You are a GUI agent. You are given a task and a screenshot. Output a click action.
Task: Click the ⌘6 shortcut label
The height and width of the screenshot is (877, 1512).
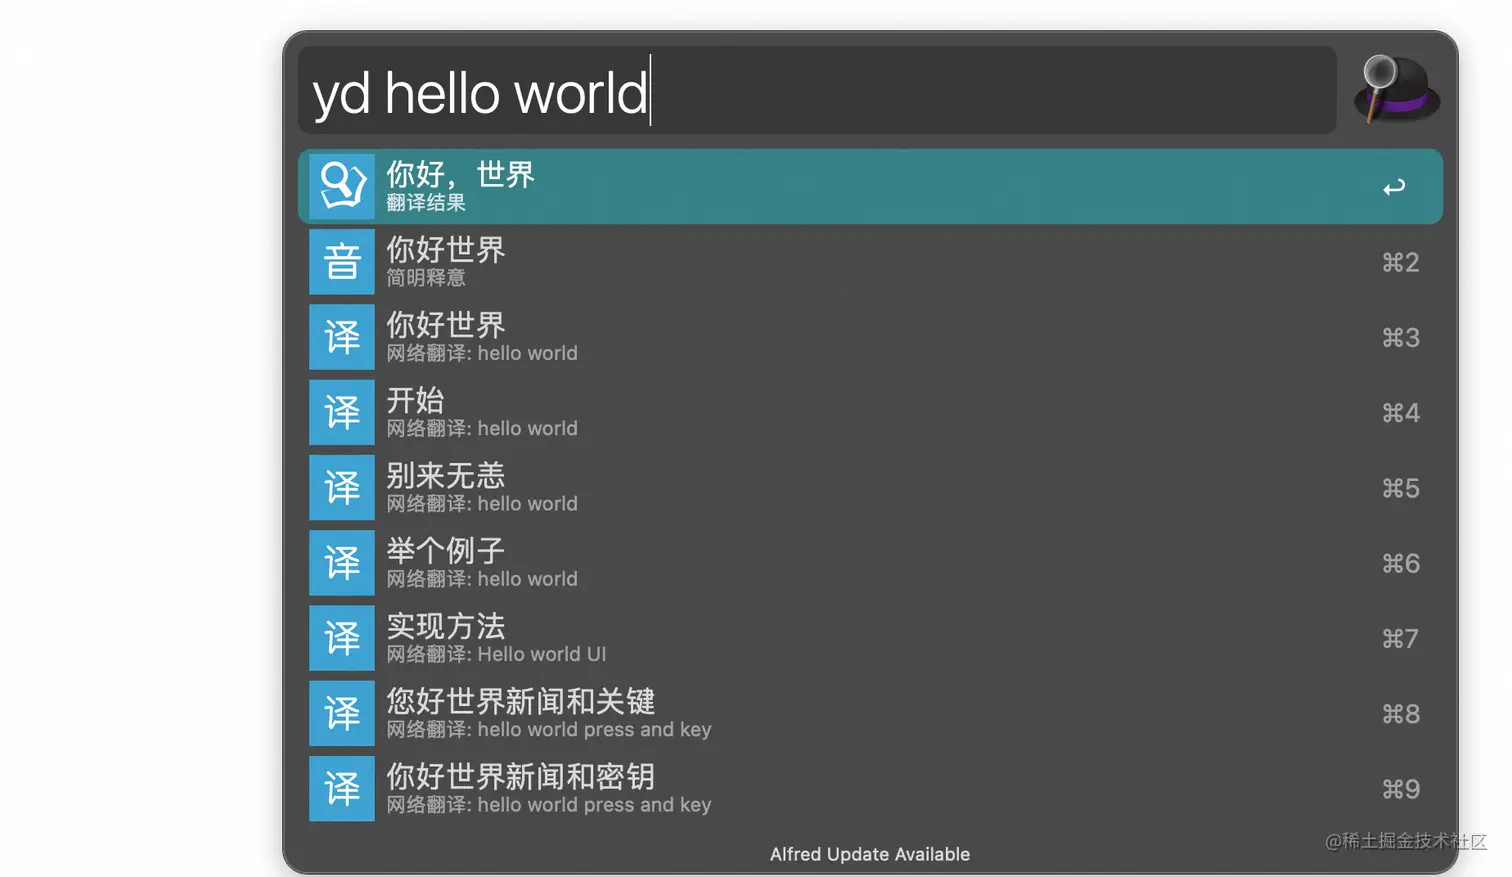(x=1400, y=563)
